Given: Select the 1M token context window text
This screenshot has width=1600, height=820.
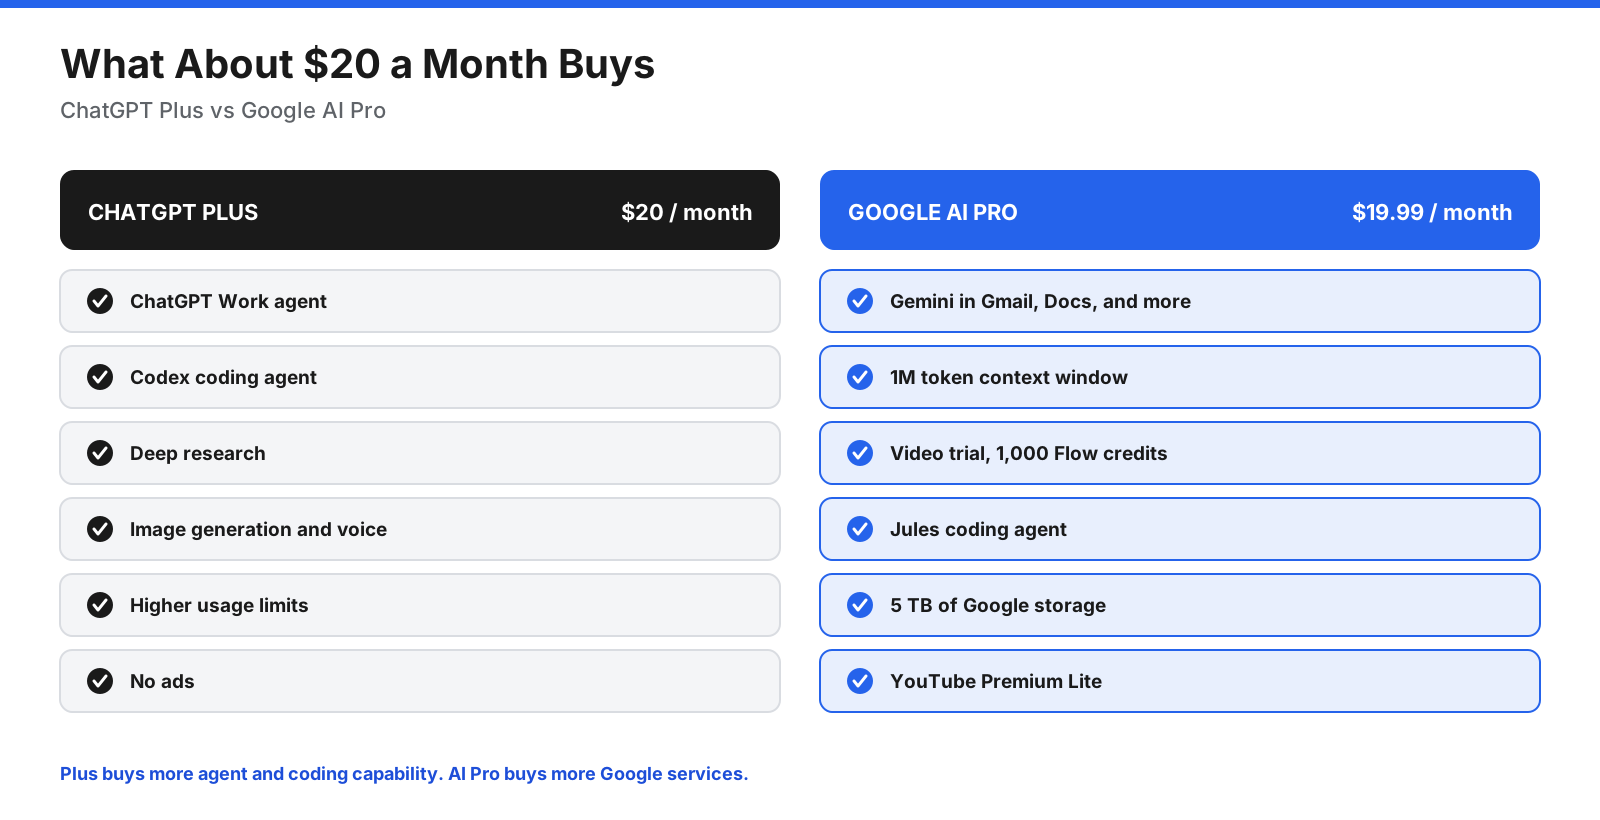Looking at the screenshot, I should coord(1009,377).
